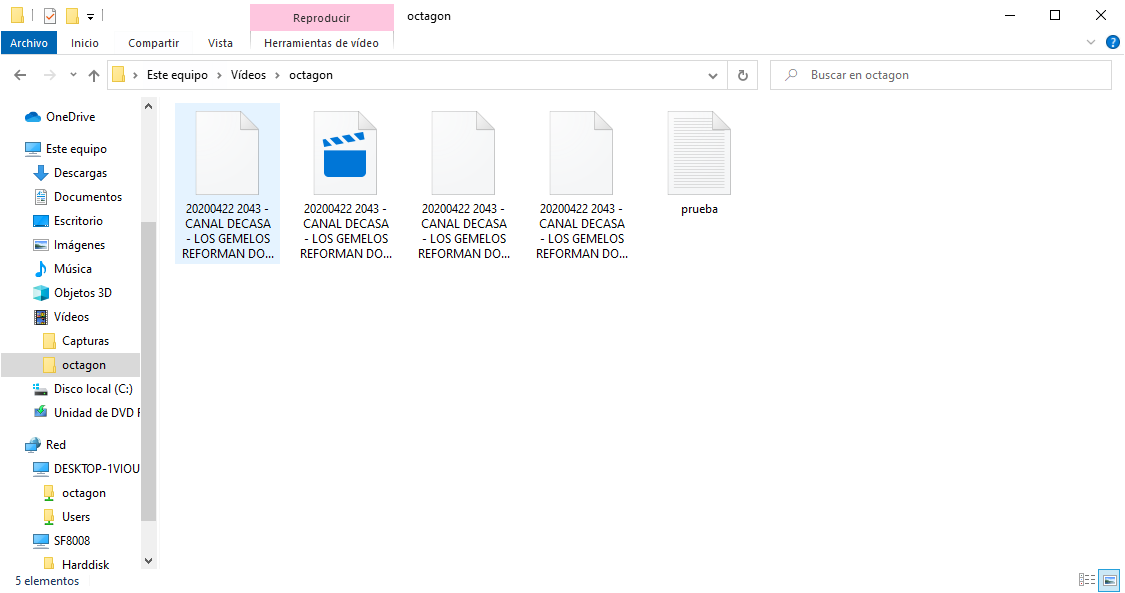
Task: Open the Help question mark icon
Action: point(1112,43)
